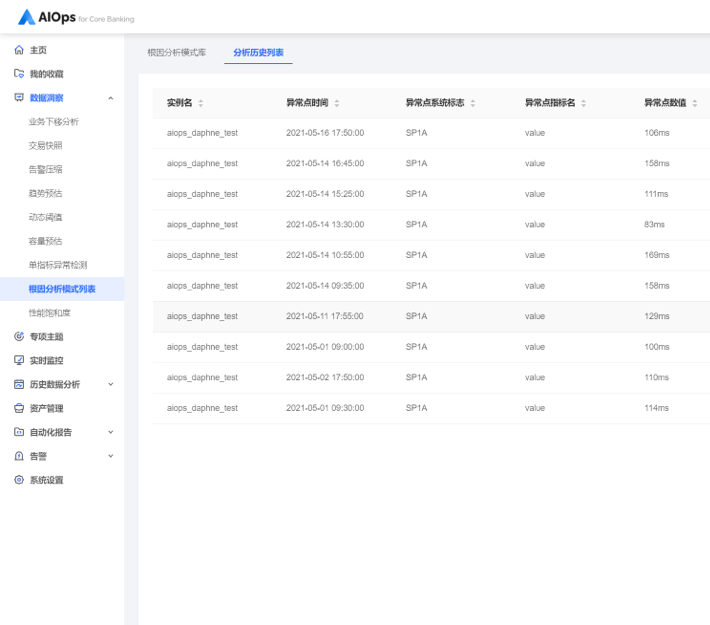Click row timestamp 2021-05-14 15:25:00
This screenshot has width=710, height=625.
coord(325,194)
